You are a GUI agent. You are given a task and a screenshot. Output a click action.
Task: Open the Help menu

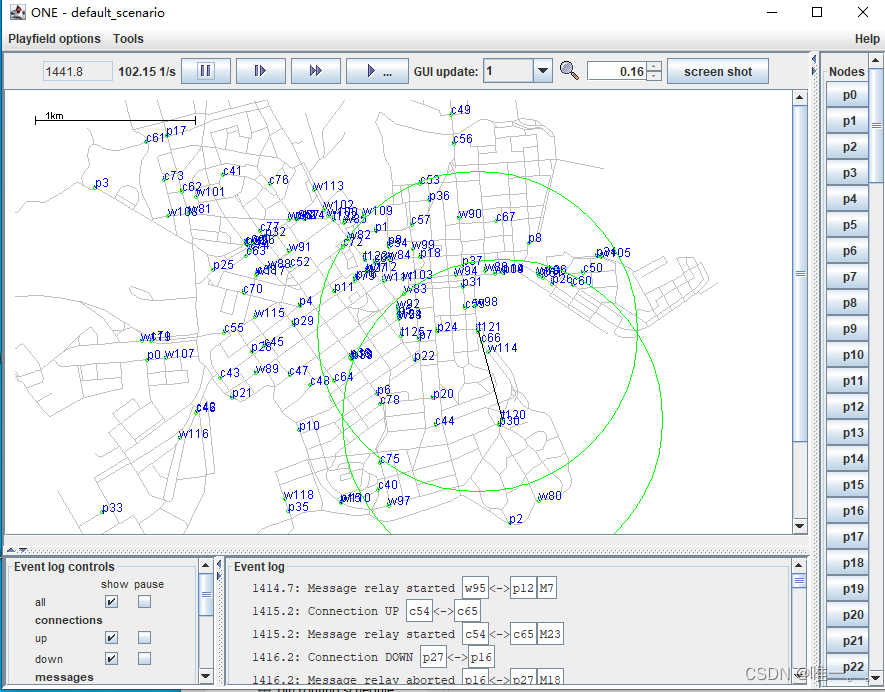point(866,38)
